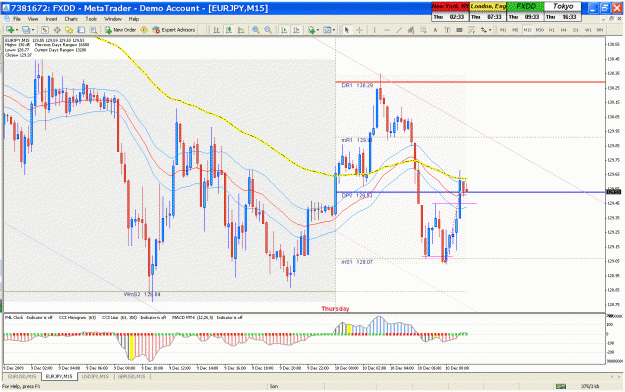
Task: Select the Equidistant Channel tool
Action: [x=411, y=30]
